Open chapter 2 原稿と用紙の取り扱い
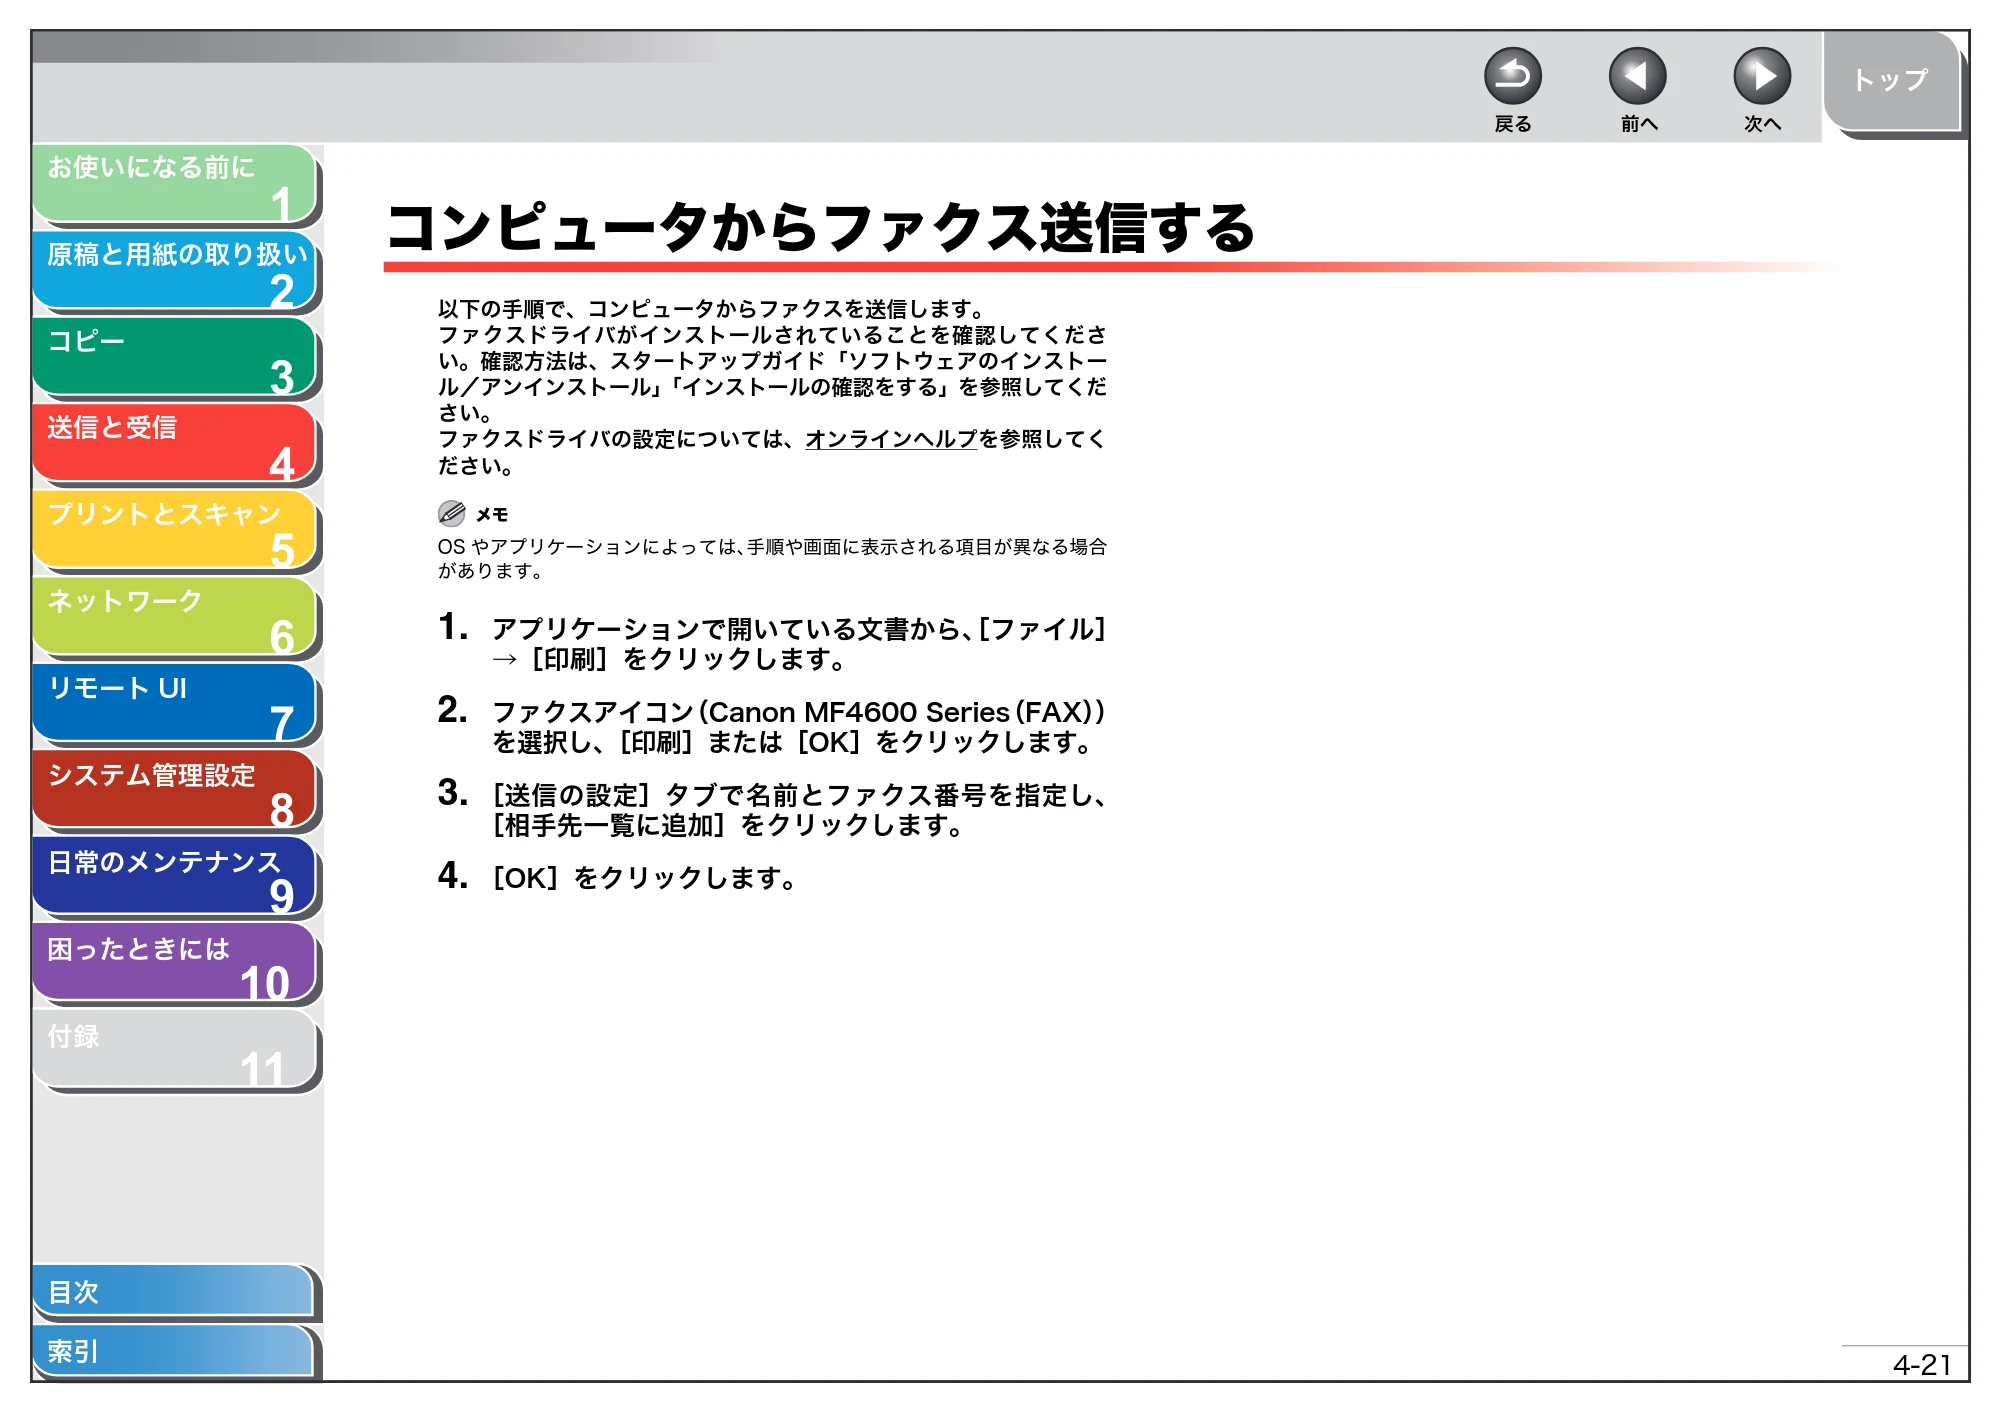The width and height of the screenshot is (2000, 1414). 175,271
